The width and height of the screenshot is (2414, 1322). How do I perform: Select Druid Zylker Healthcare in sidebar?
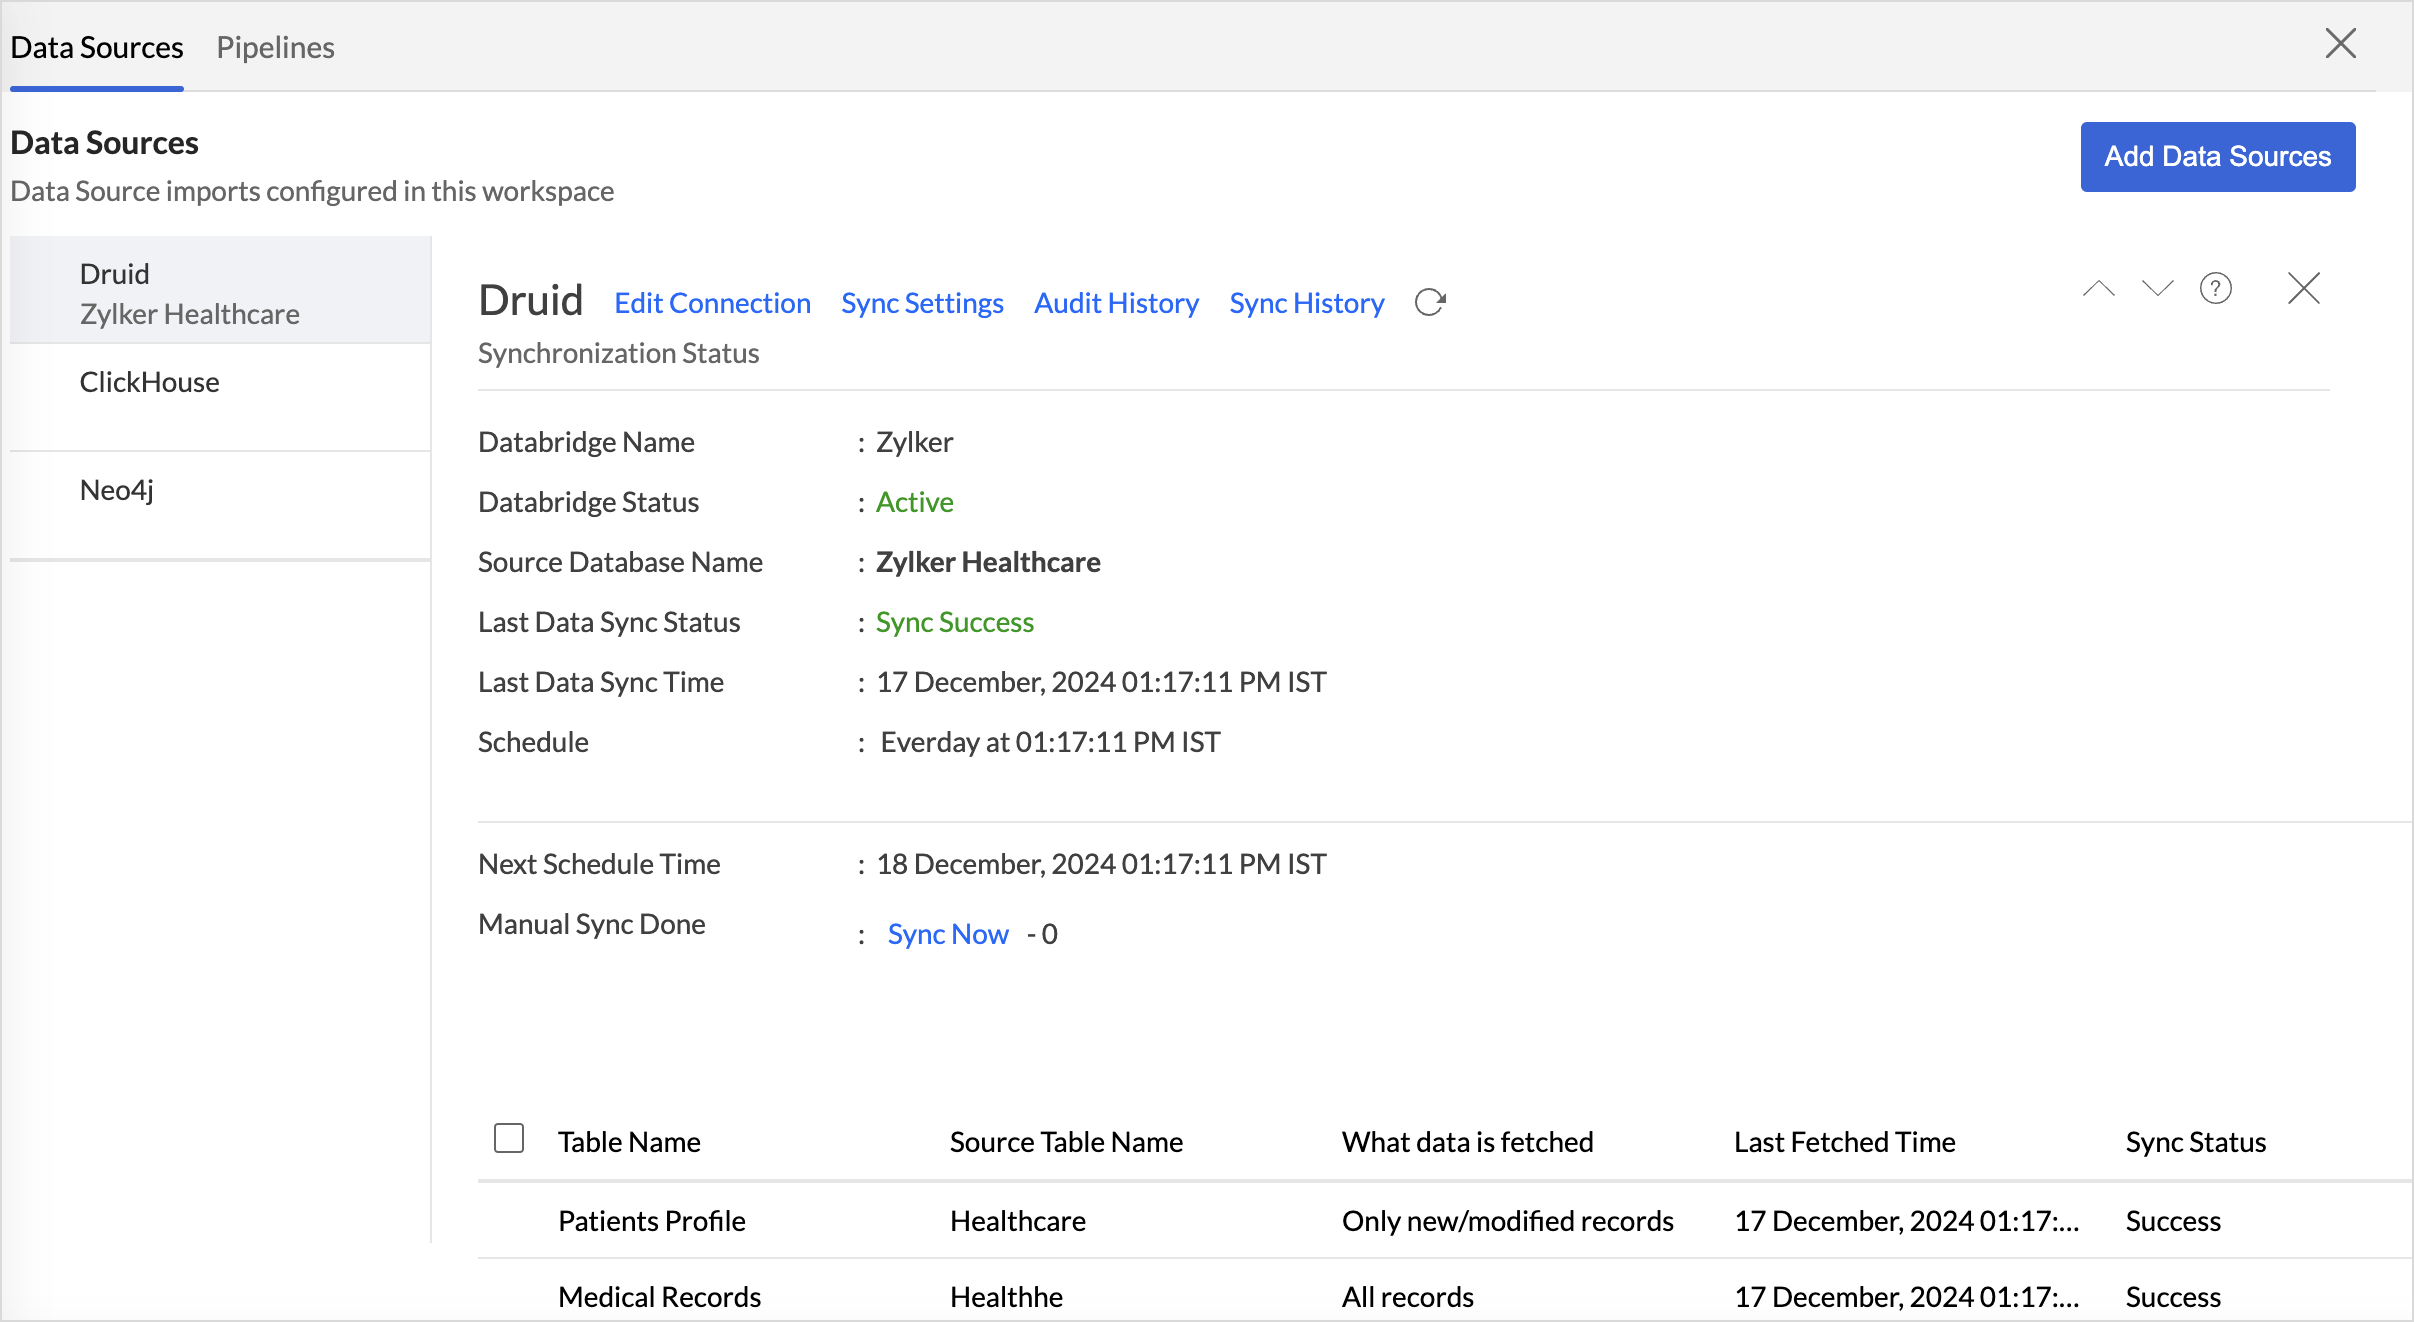coord(190,293)
